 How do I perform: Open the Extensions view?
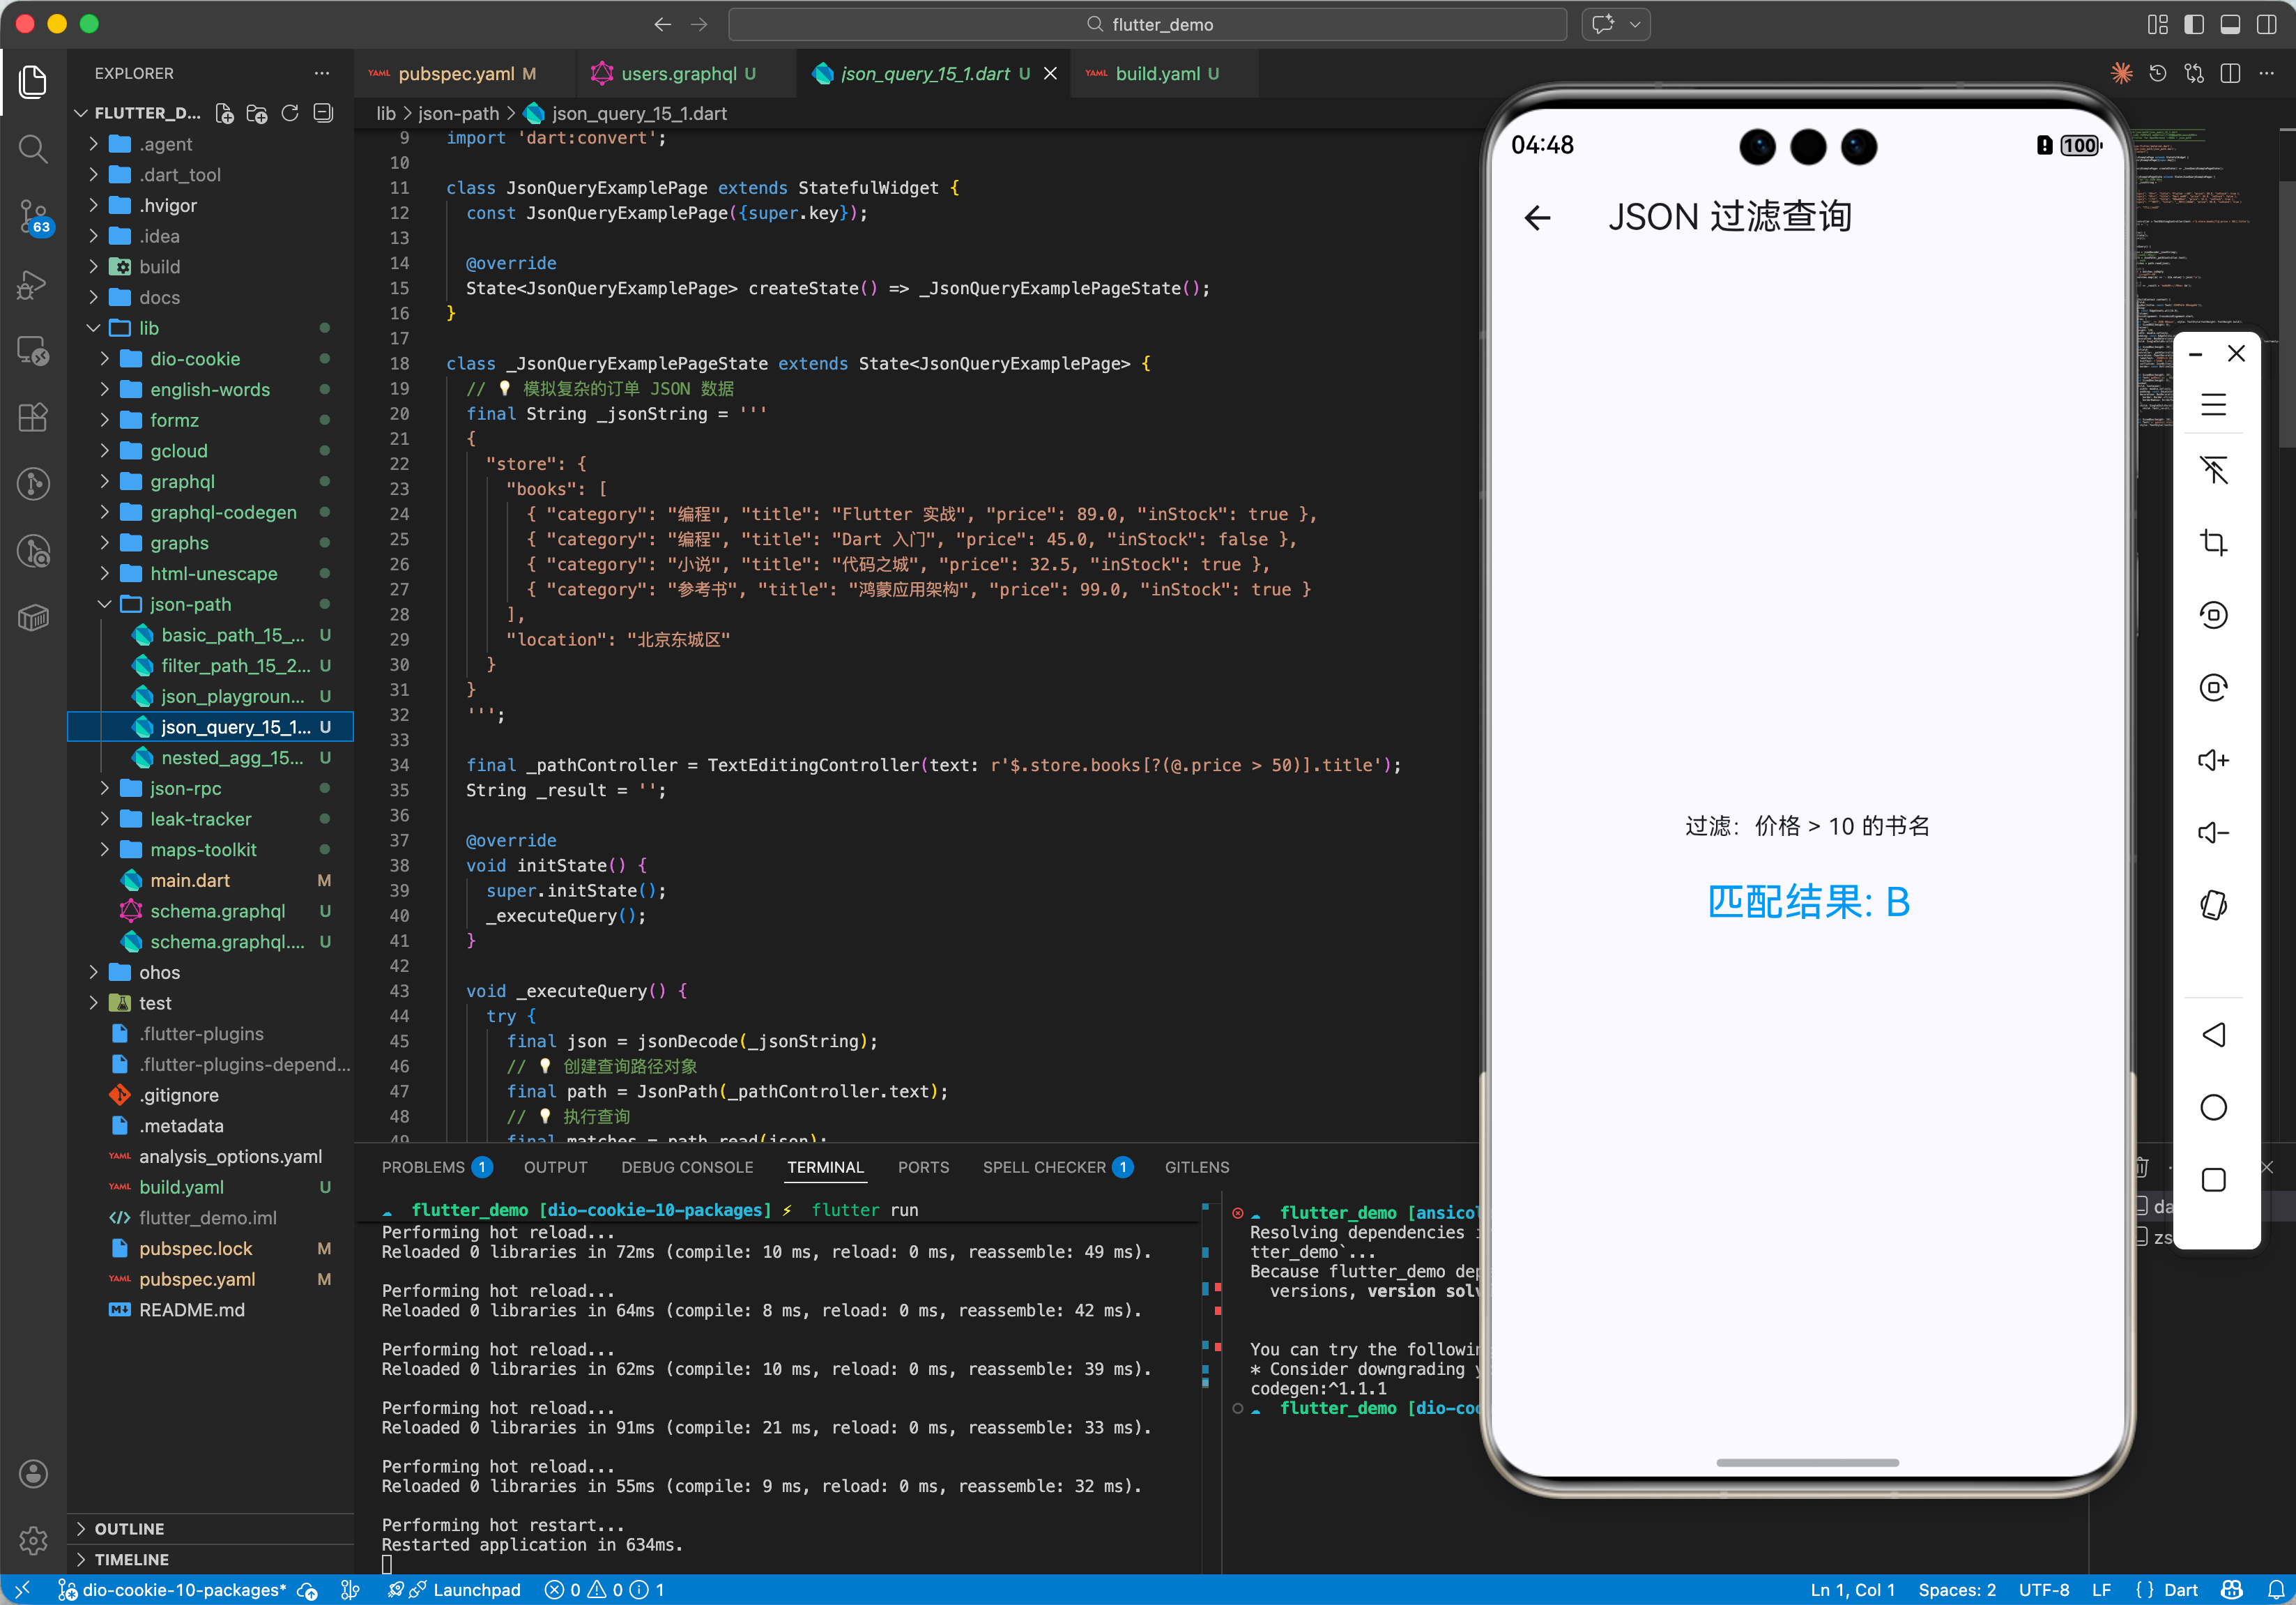pyautogui.click(x=33, y=418)
